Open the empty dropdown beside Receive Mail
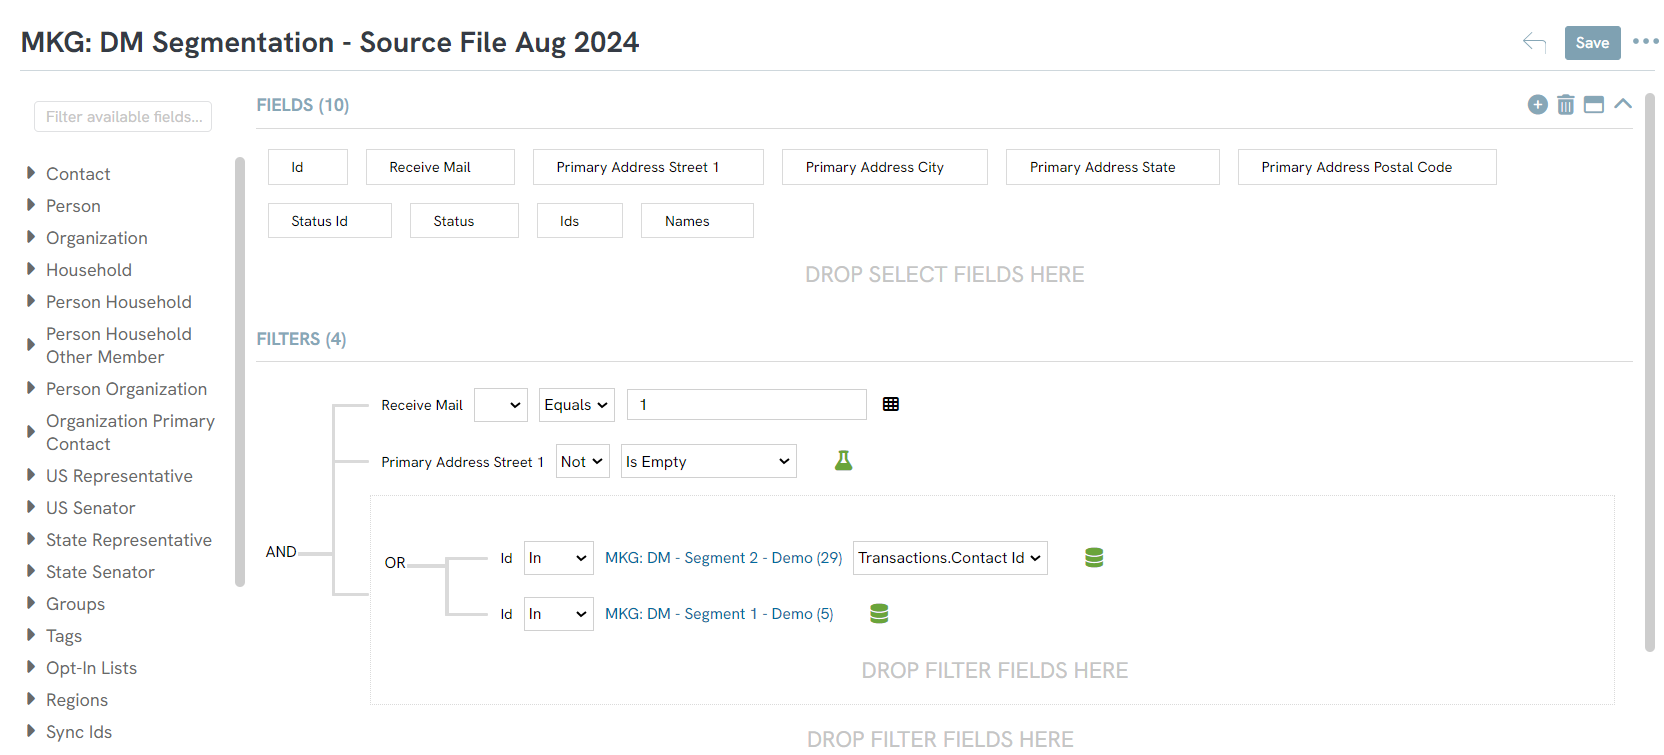The image size is (1664, 755). click(501, 405)
